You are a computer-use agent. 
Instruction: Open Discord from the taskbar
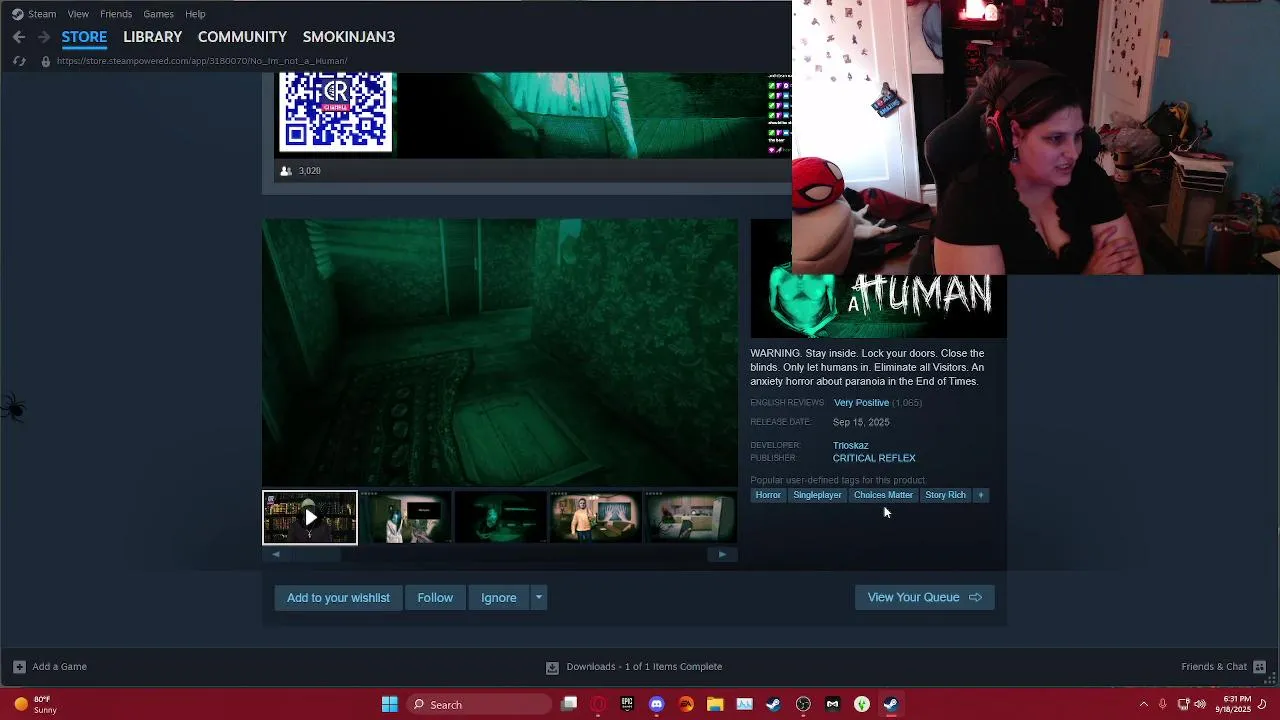(x=656, y=704)
